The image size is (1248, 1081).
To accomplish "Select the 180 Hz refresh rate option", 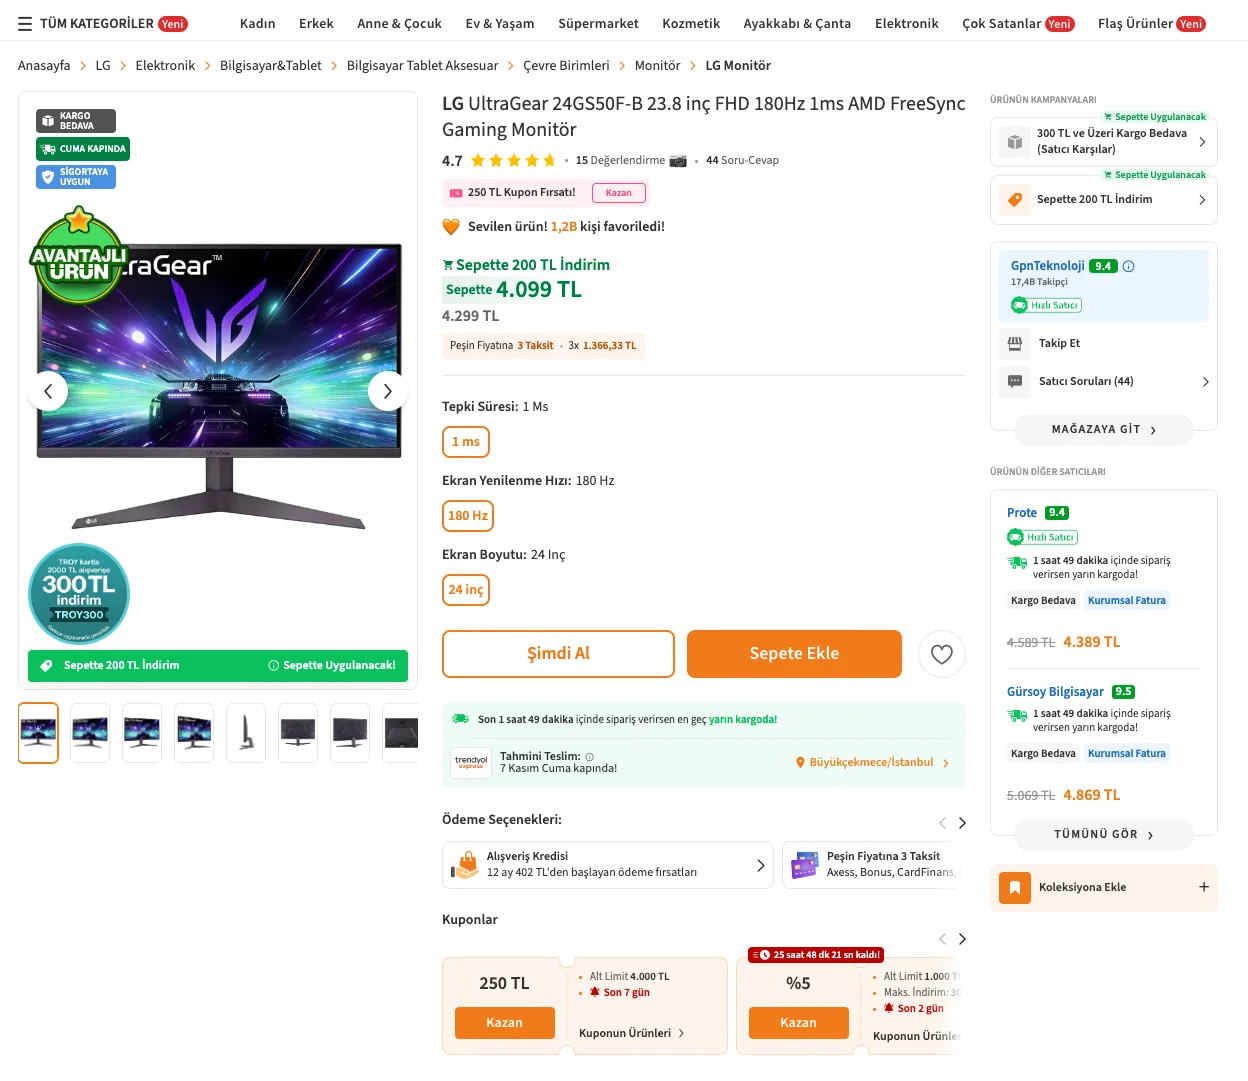I will coord(468,516).
